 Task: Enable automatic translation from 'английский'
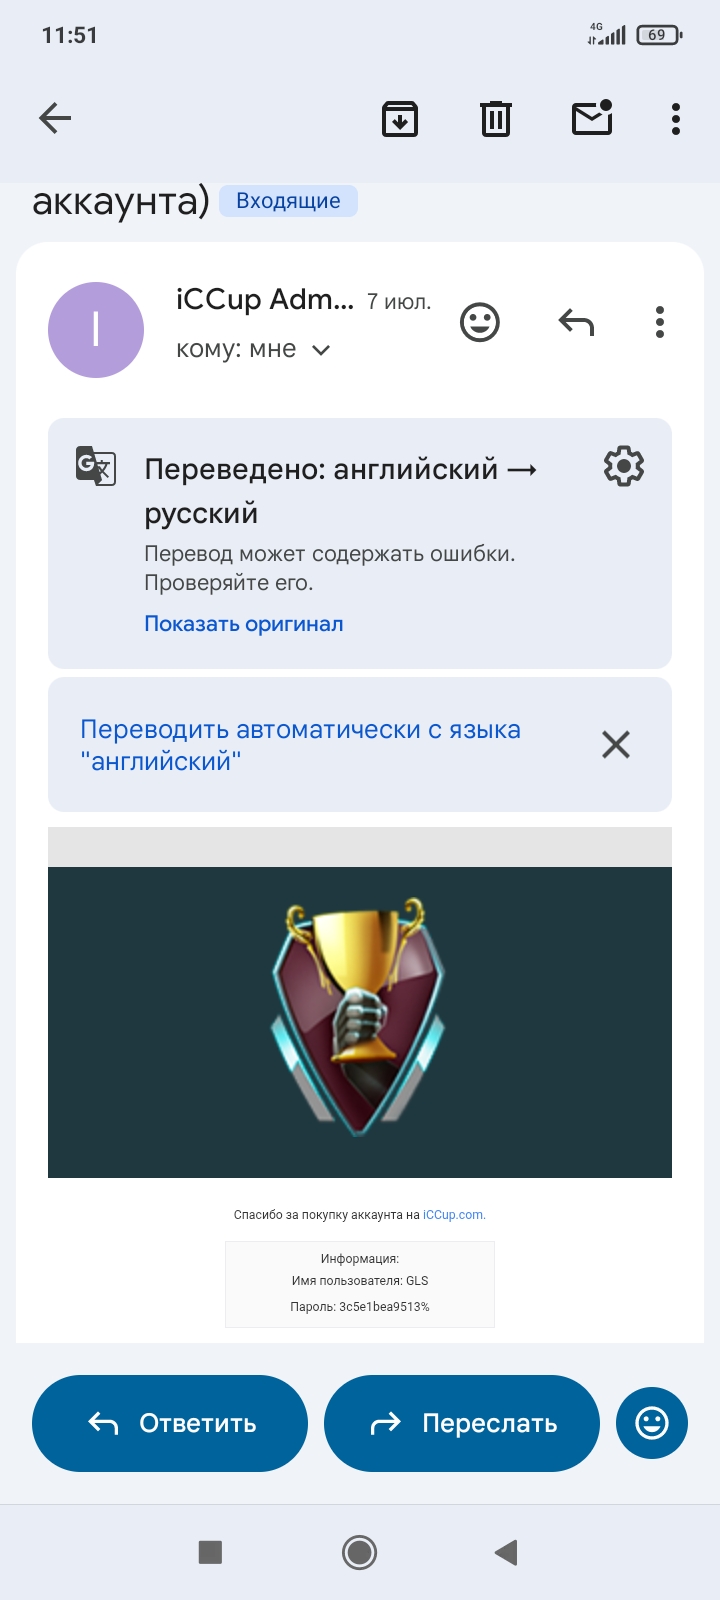[300, 745]
